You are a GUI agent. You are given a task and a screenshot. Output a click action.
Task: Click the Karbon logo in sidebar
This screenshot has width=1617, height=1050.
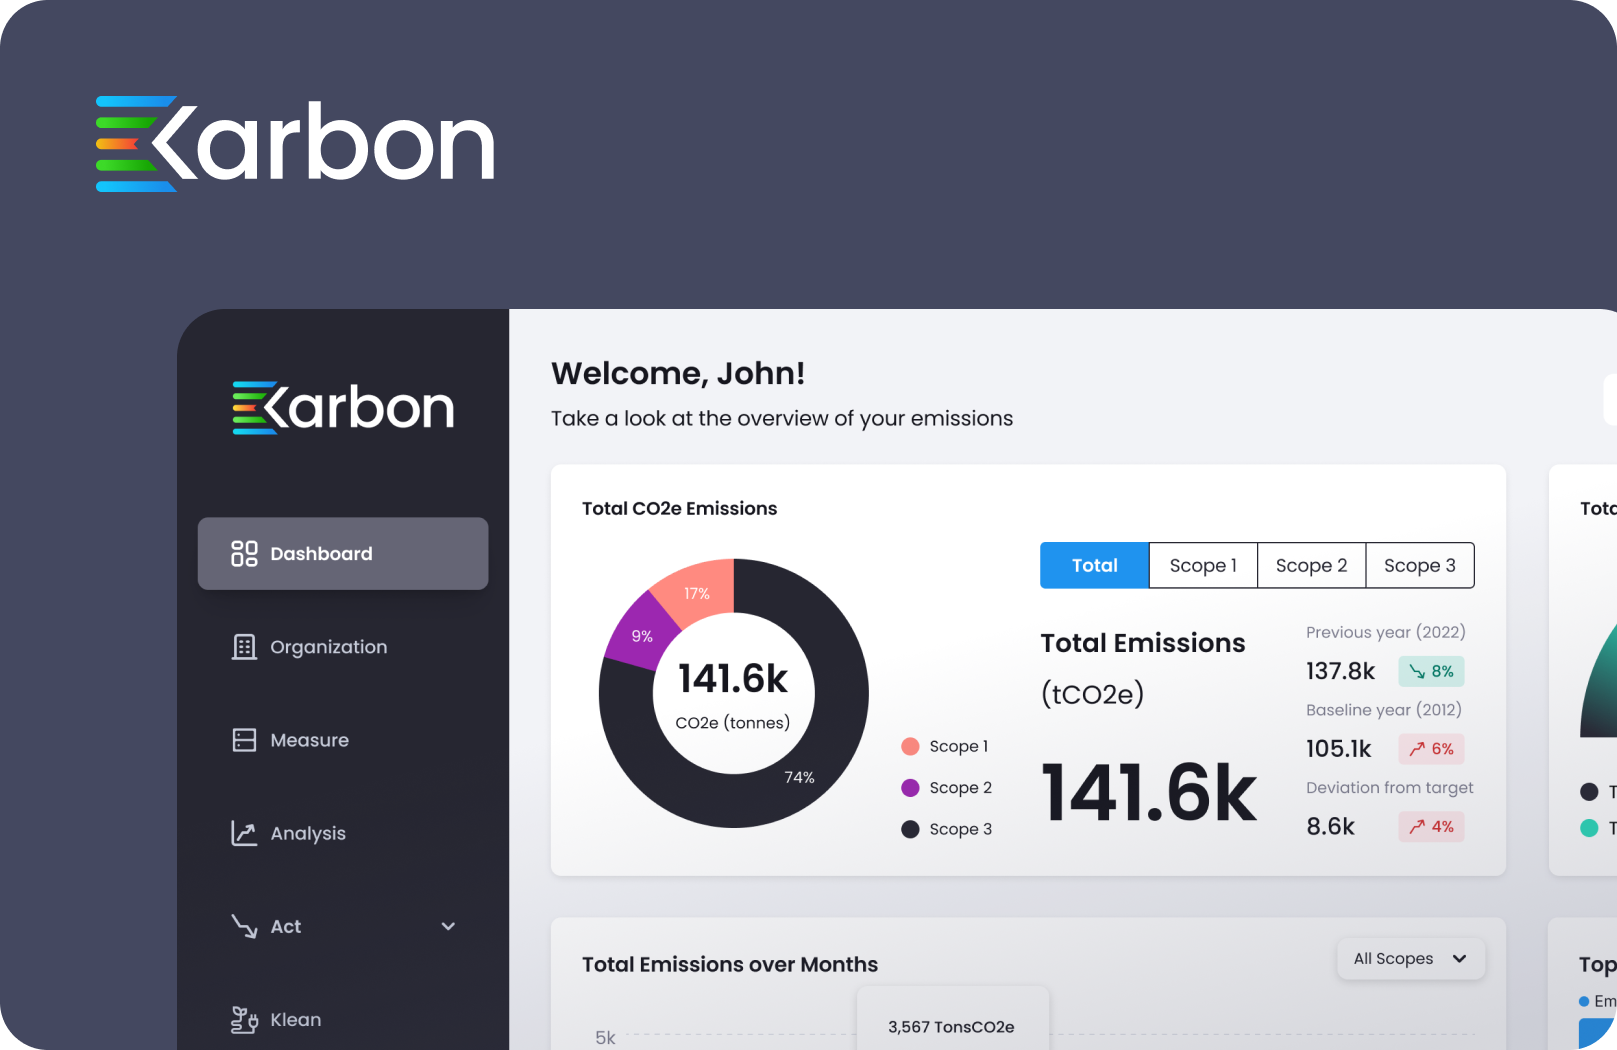(x=343, y=408)
